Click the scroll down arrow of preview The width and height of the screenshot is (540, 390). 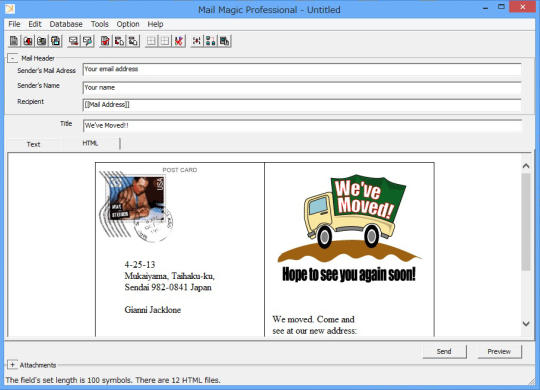526,324
